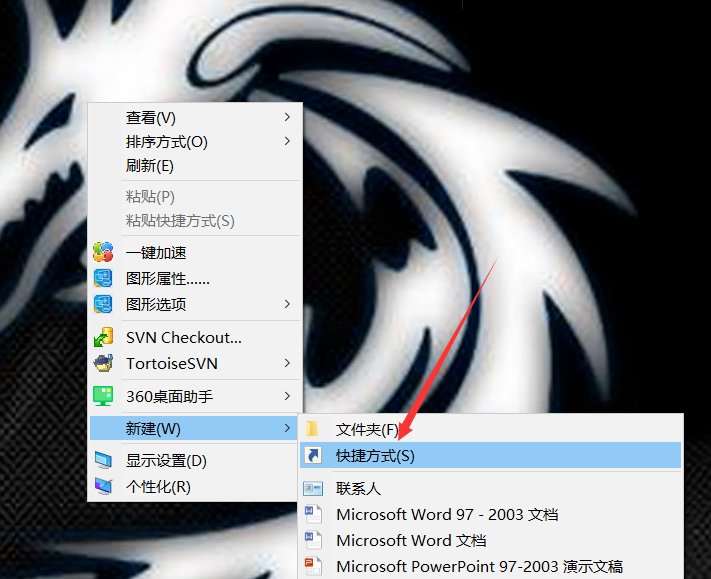Expand the 图形选项 submenu arrow
The image size is (711, 579).
[x=287, y=304]
